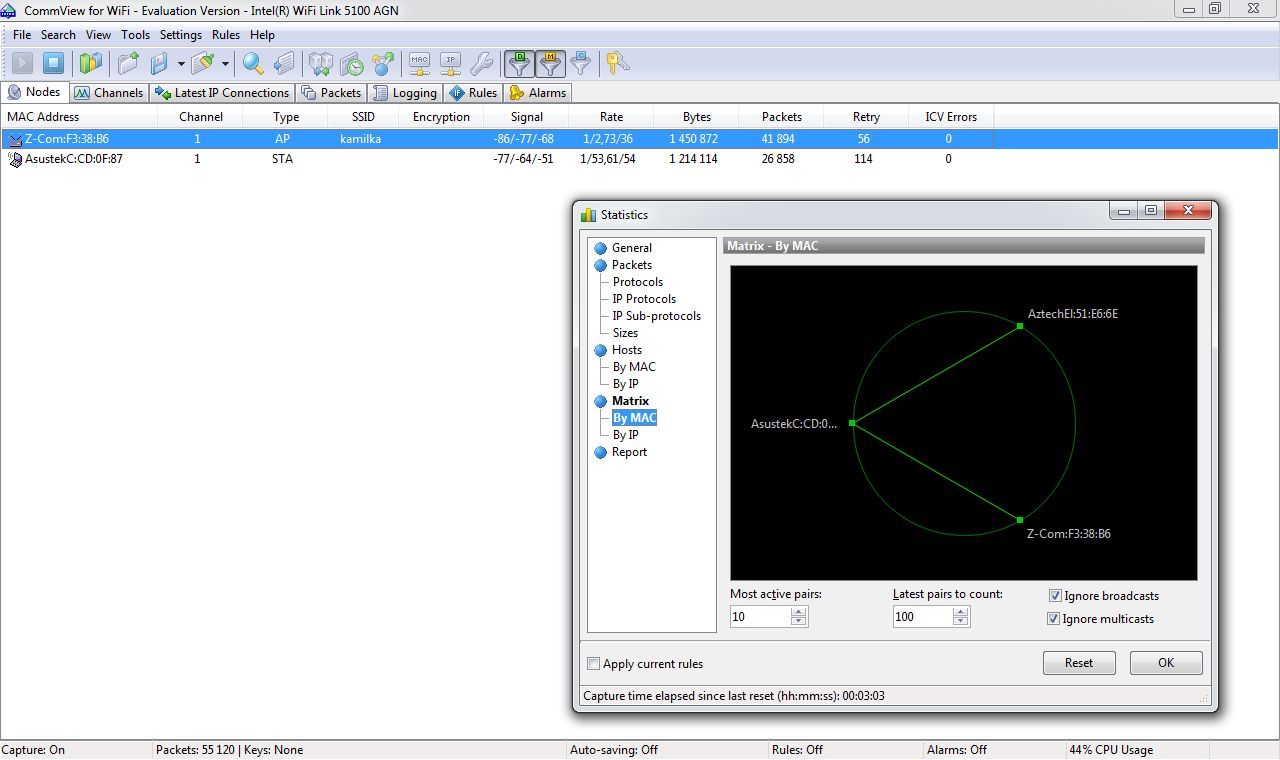The width and height of the screenshot is (1280, 760).
Task: Increase Latest pairs to count spinner
Action: pyautogui.click(x=960, y=612)
